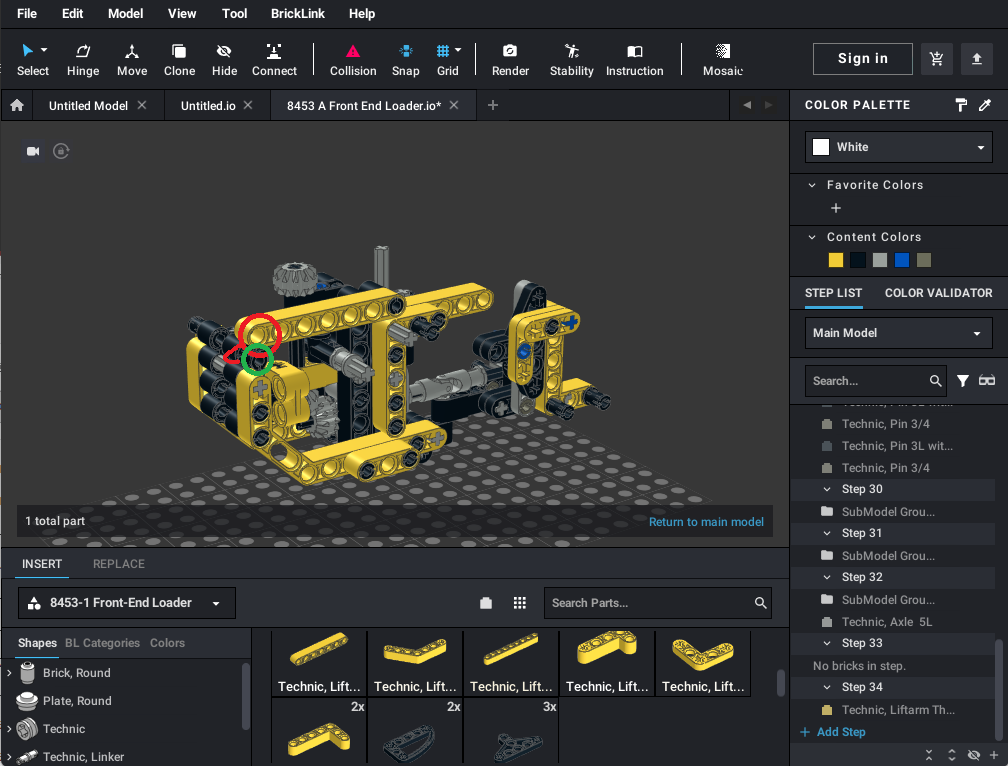
Task: Switch to grid thumbnail view icon
Action: coord(519,603)
